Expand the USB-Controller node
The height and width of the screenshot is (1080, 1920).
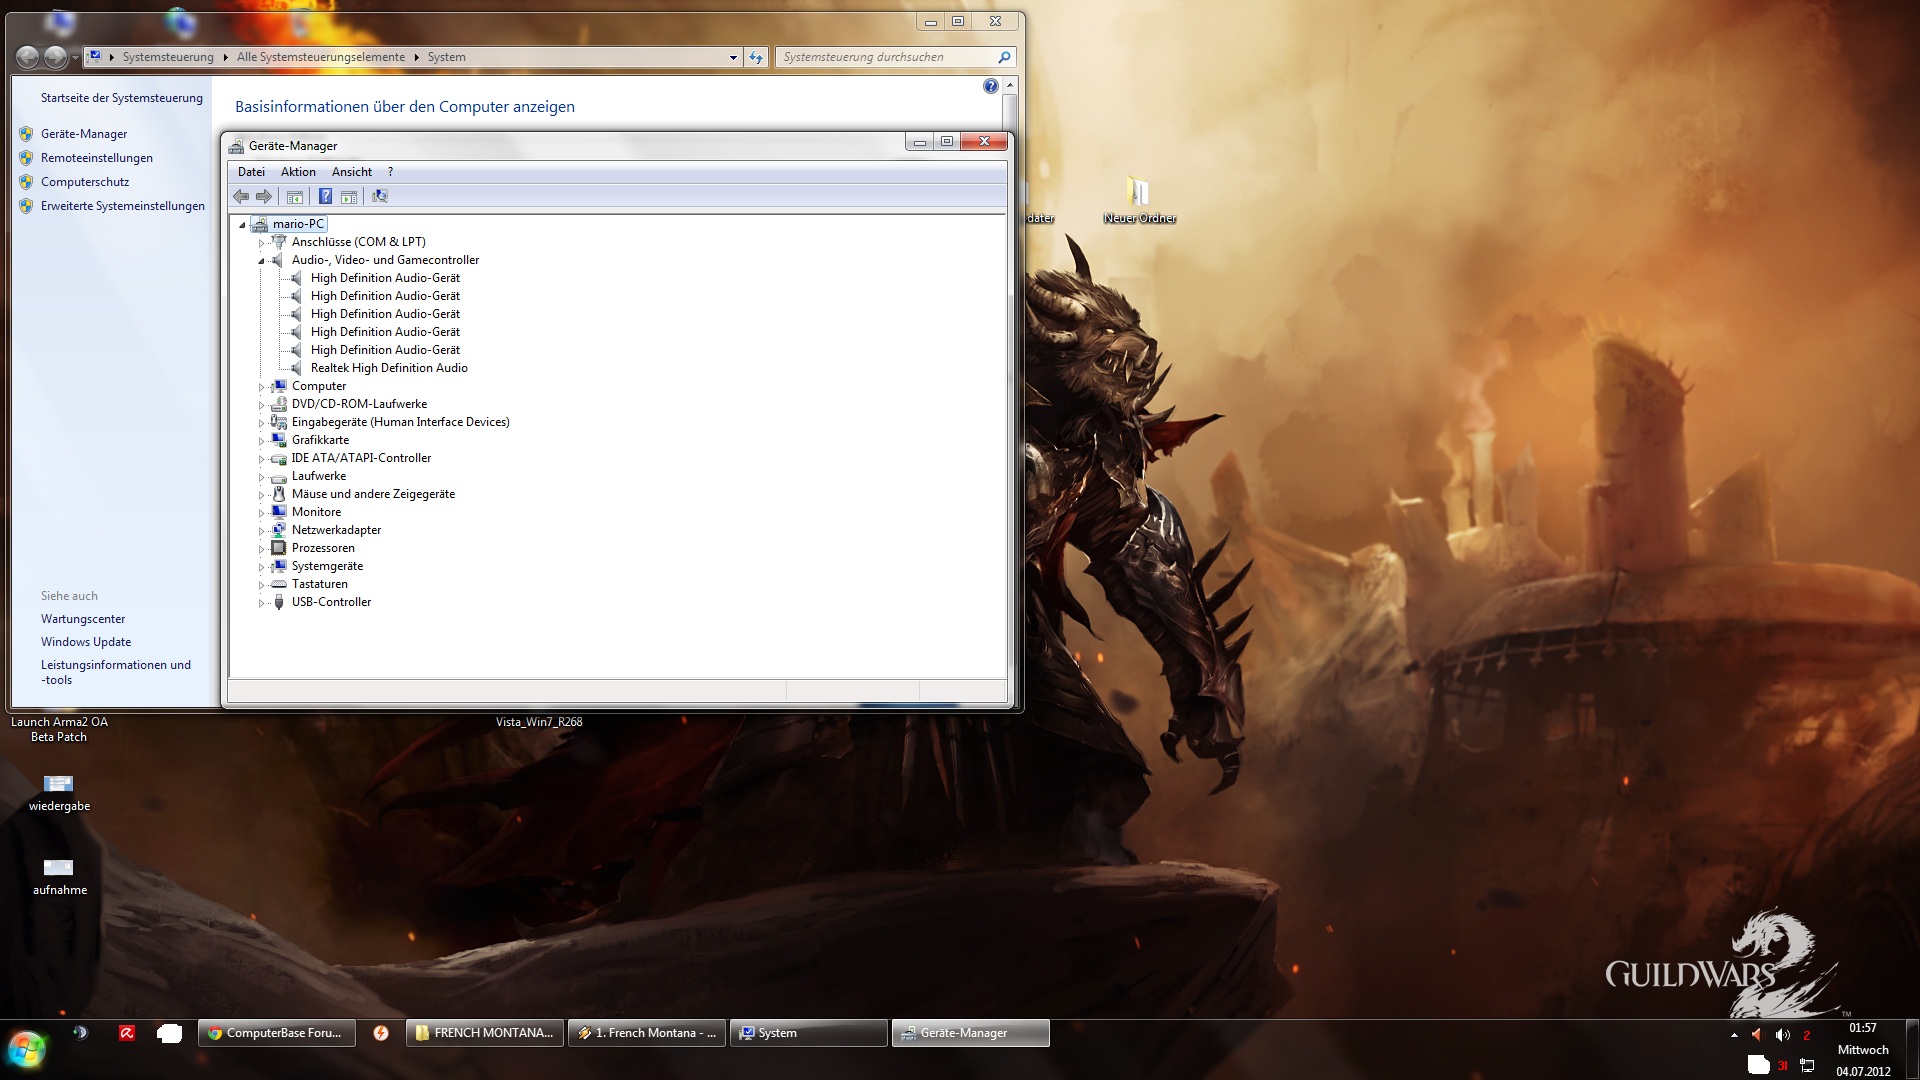pos(262,603)
